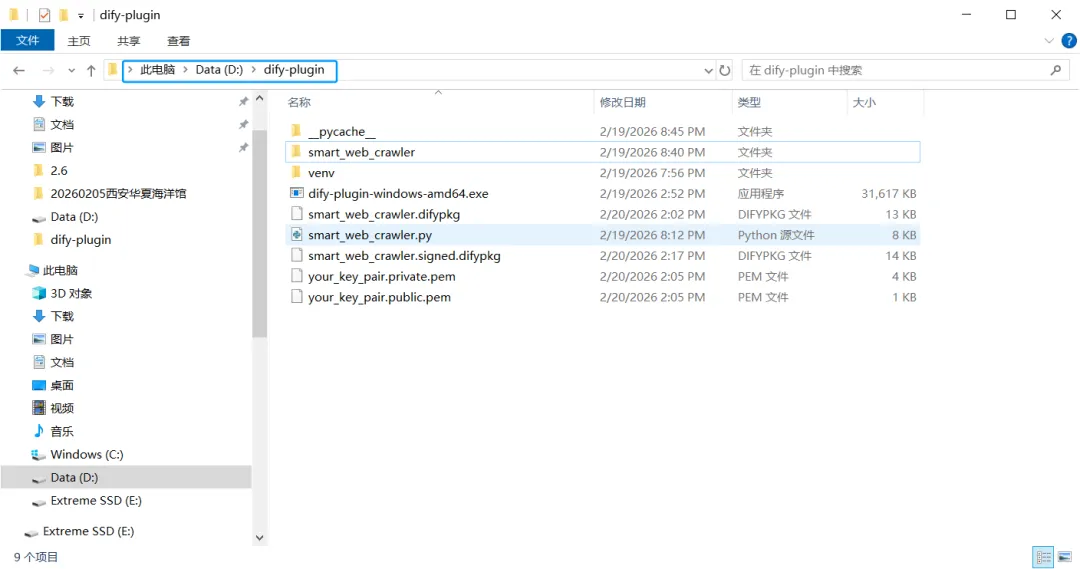The width and height of the screenshot is (1080, 569).
Task: Expand the address bar history dropdown
Action: [708, 70]
